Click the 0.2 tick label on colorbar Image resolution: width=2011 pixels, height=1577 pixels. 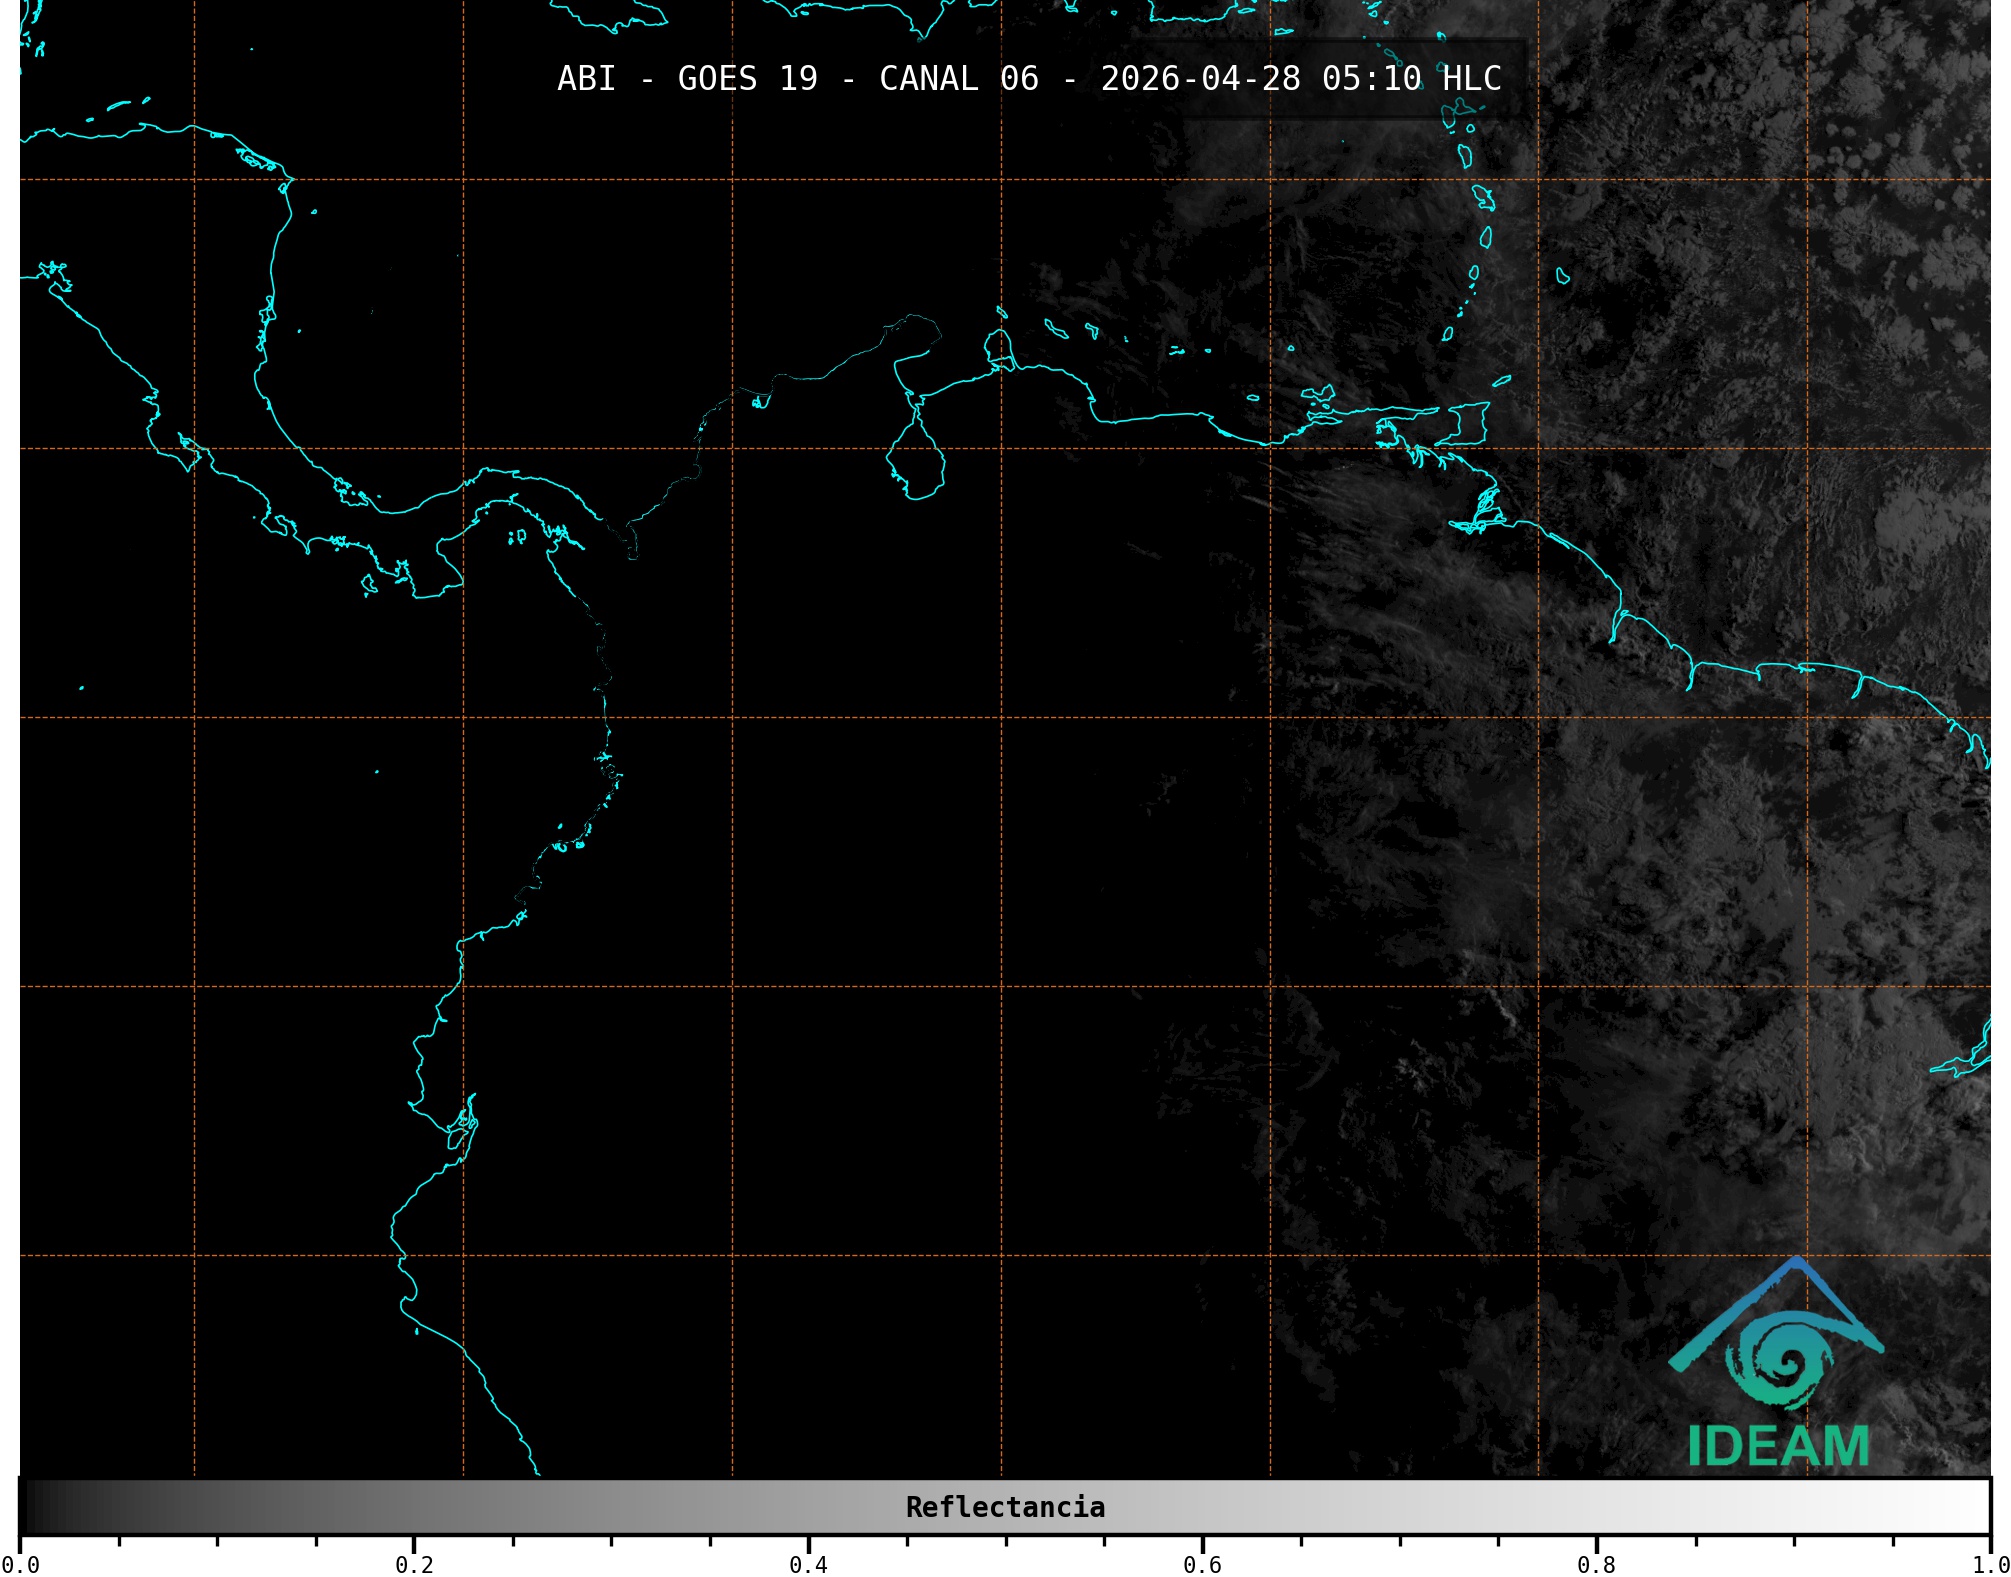click(414, 1565)
